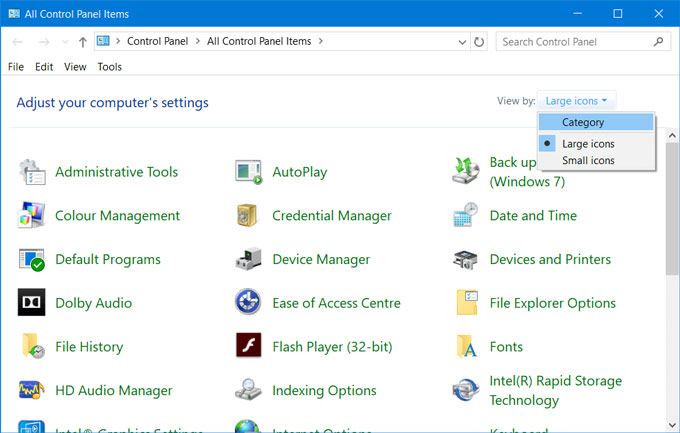Open the Device Manager text link
Viewport: 680px width, 433px height.
[321, 259]
